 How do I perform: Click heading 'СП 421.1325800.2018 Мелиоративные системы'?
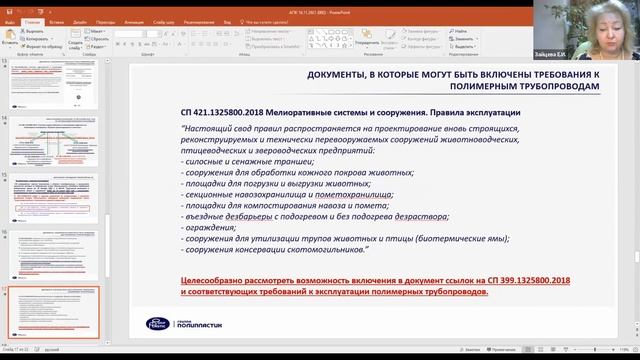pyautogui.click(x=350, y=112)
